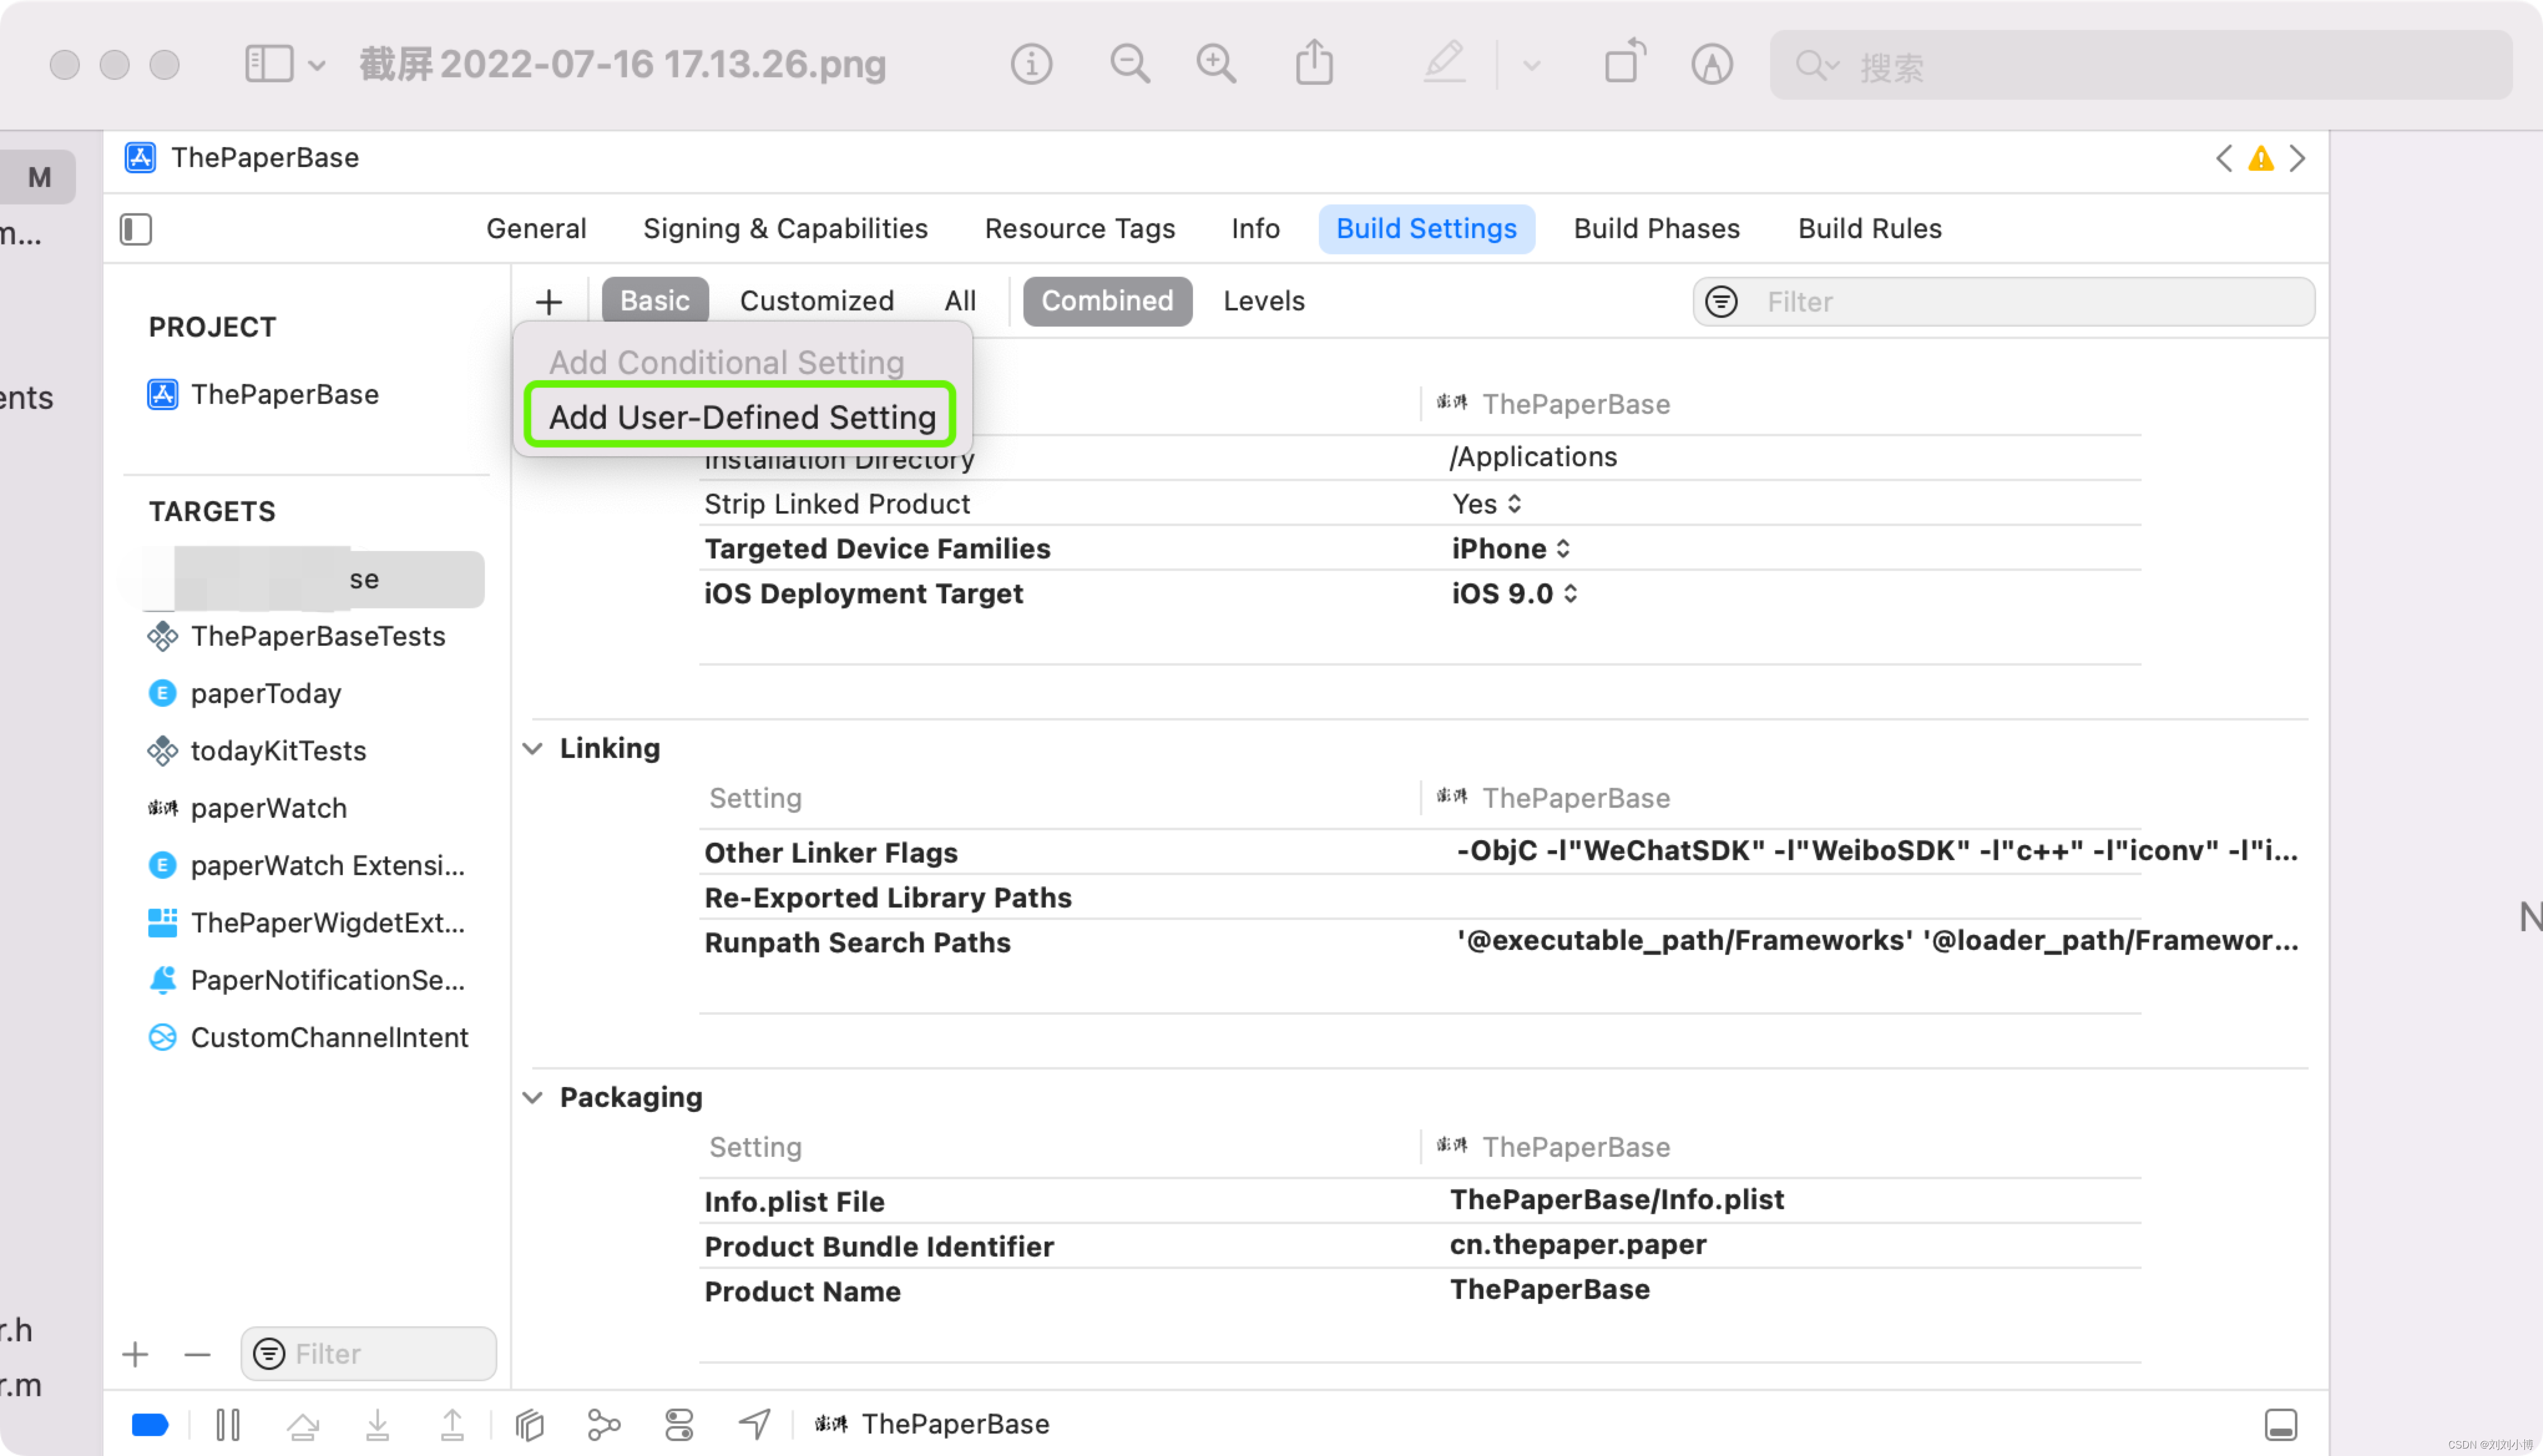Click the Basic filter toggle

pyautogui.click(x=655, y=300)
